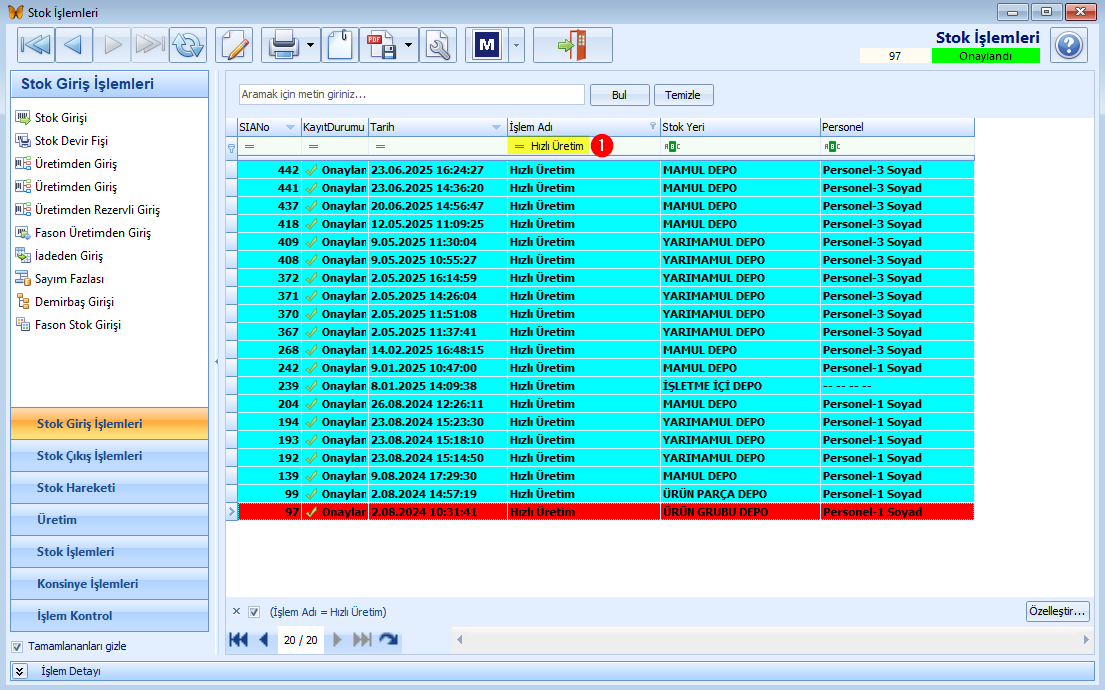
Task: Open the edit record pencil icon
Action: pos(234,45)
